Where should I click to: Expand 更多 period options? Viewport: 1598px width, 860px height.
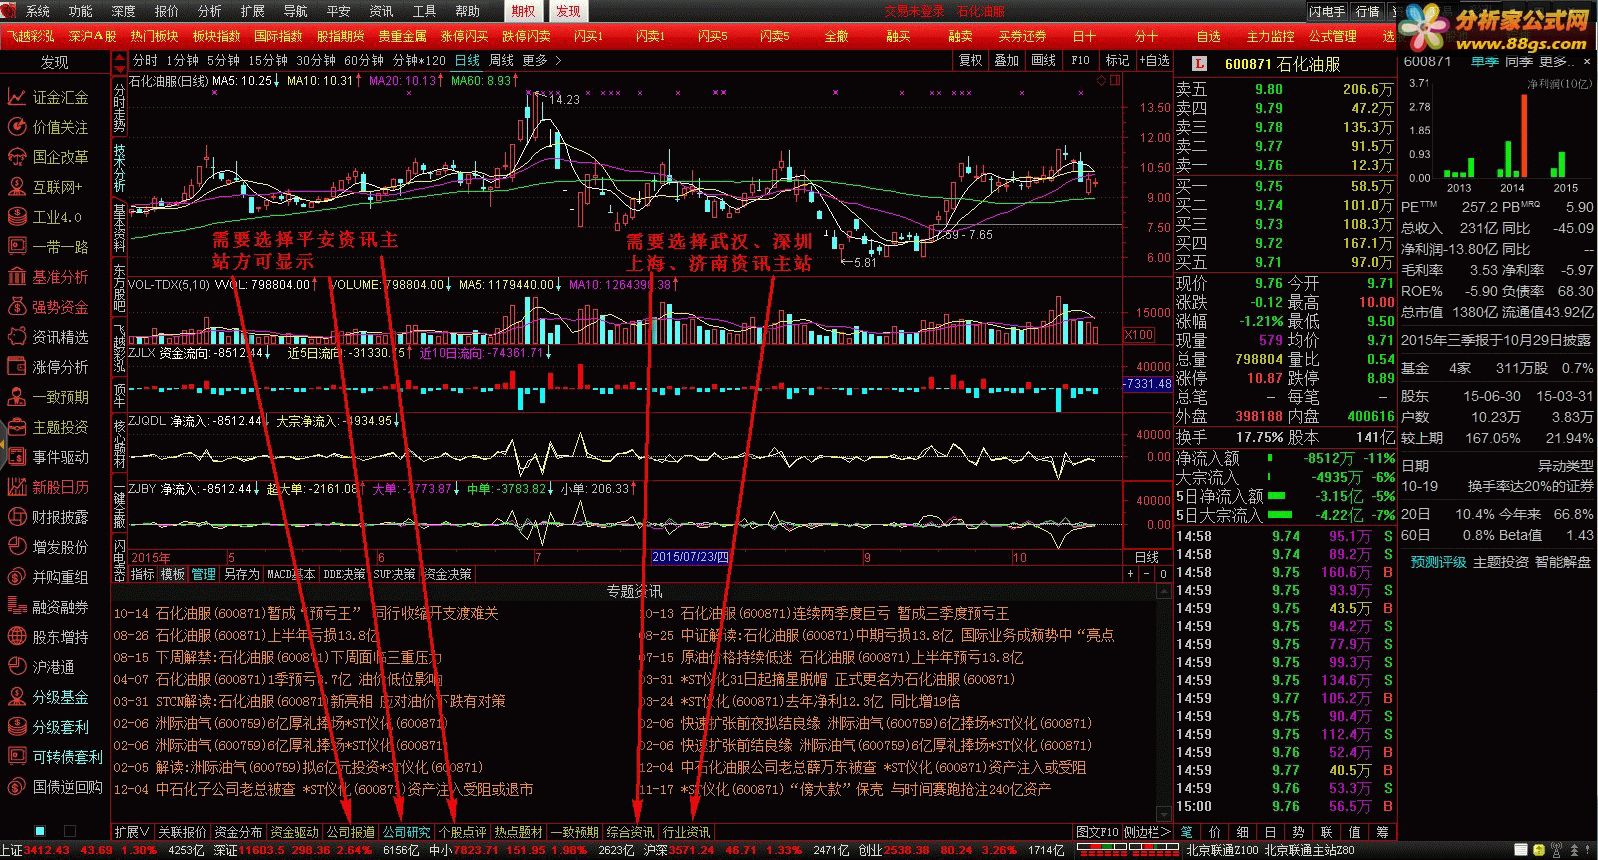click(x=541, y=61)
